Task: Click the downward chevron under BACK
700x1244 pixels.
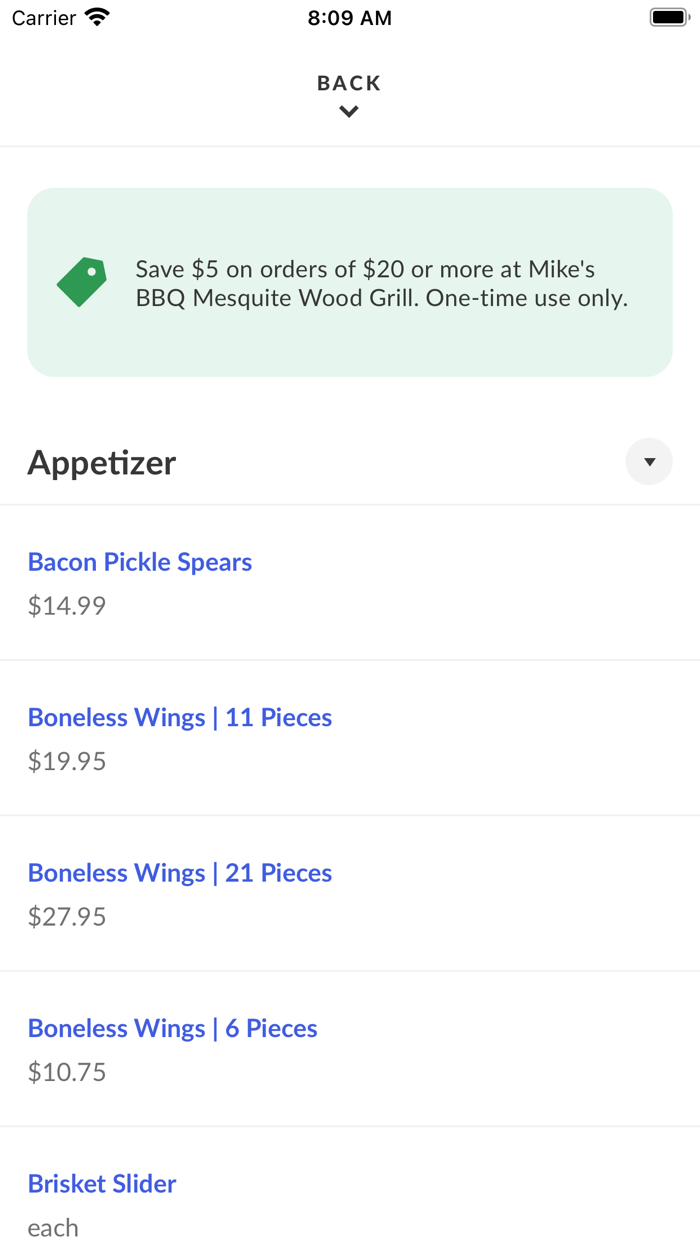Action: [x=348, y=111]
